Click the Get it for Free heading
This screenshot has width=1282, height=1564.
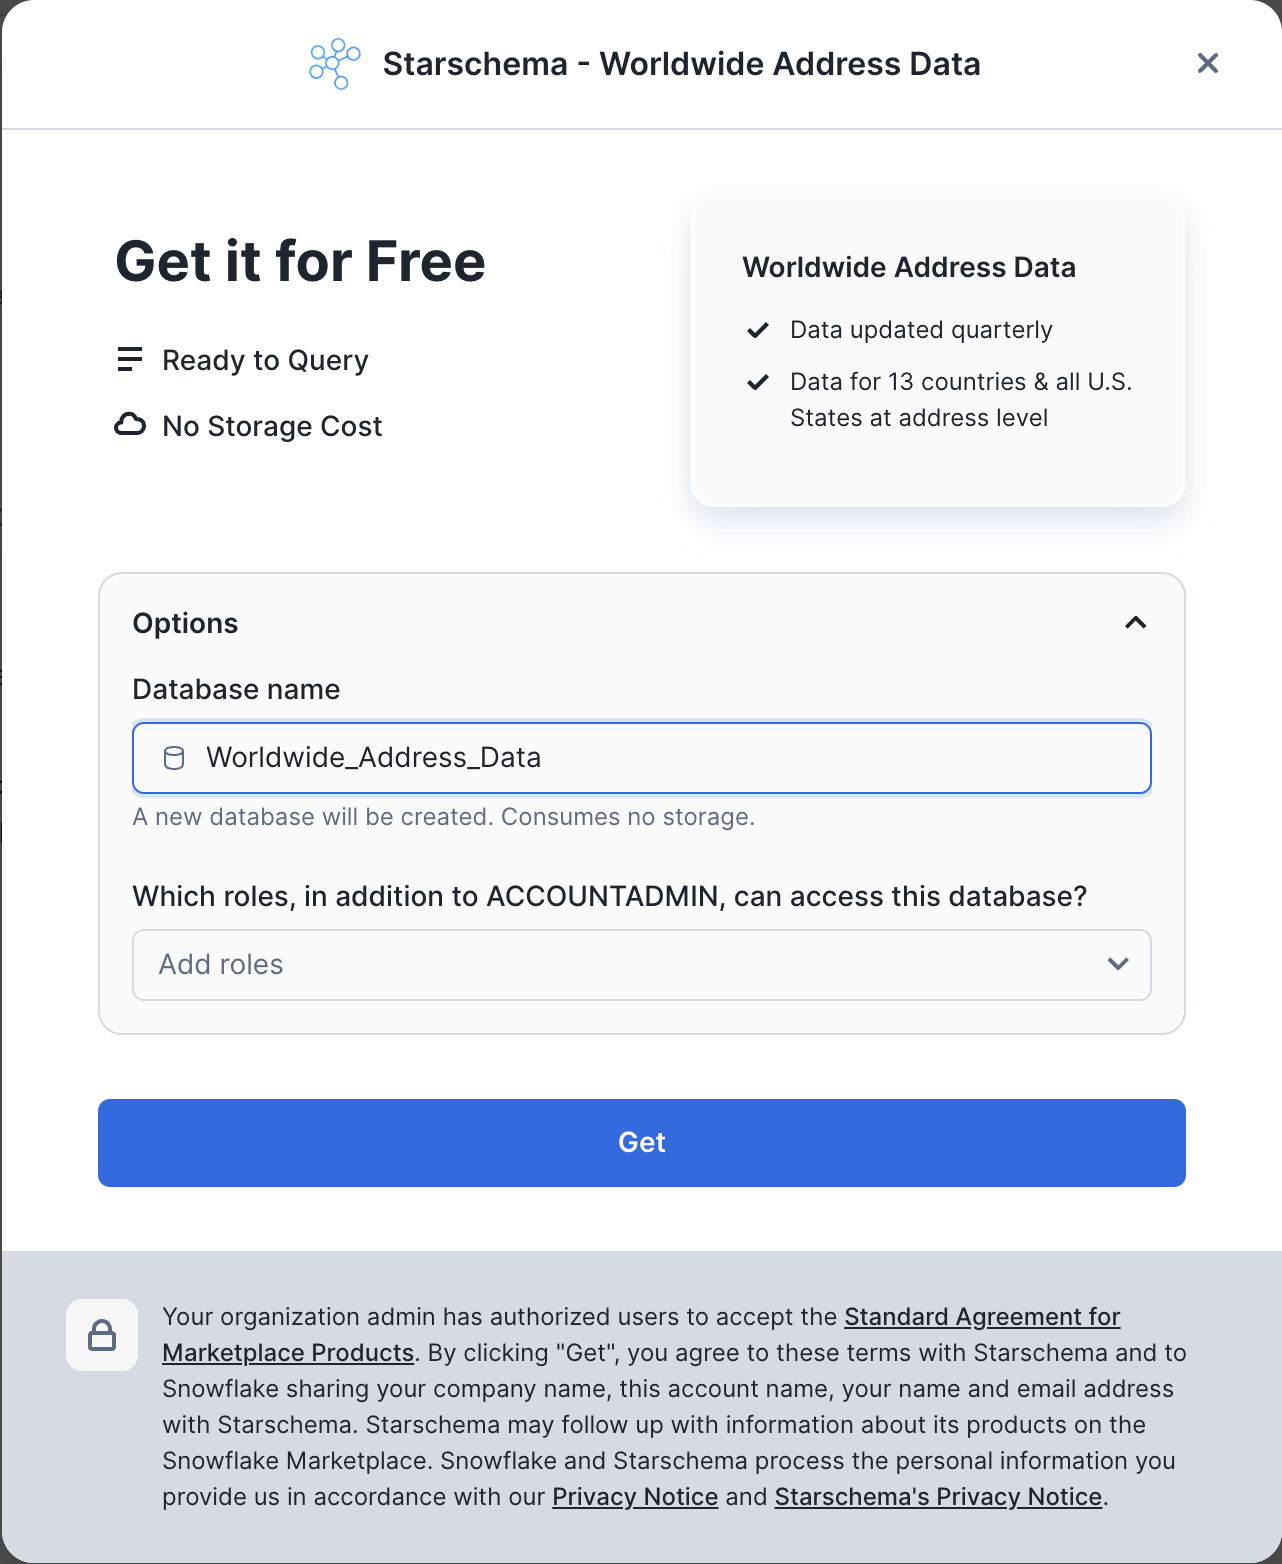[x=300, y=262]
